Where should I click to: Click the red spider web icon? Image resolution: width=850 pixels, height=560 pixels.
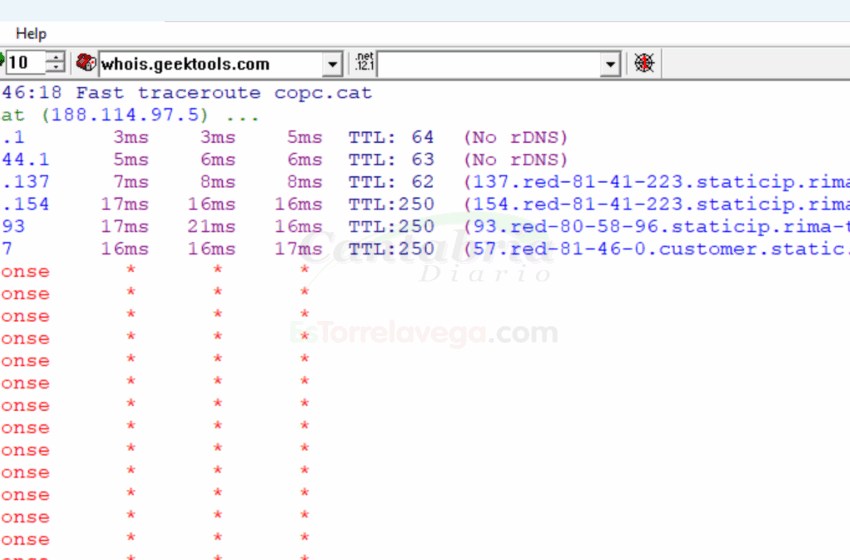pos(645,63)
